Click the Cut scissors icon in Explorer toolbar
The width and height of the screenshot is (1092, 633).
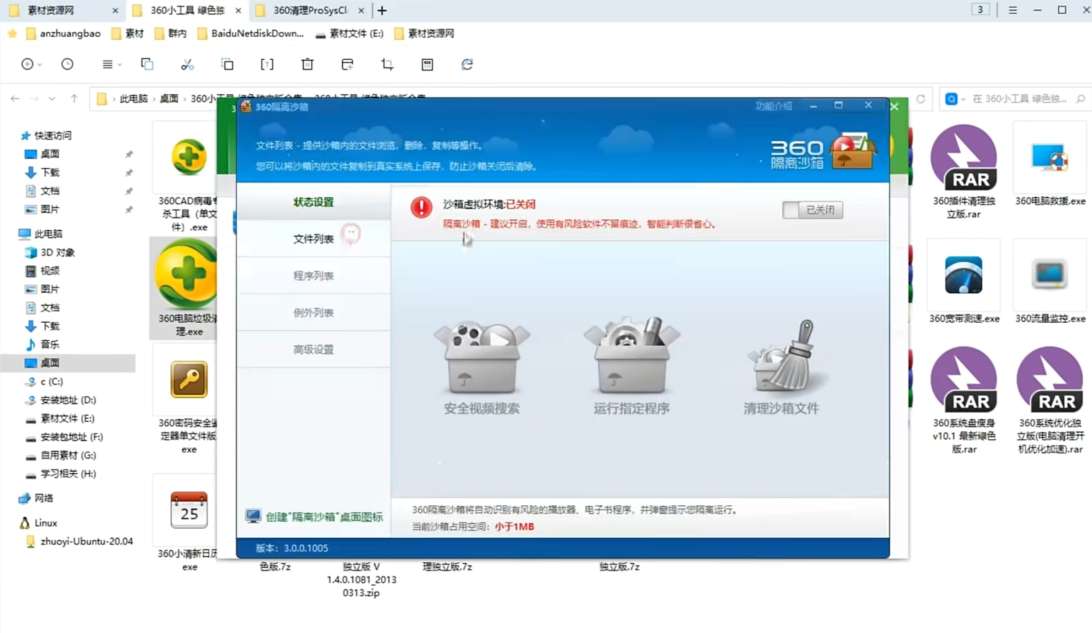click(x=186, y=62)
